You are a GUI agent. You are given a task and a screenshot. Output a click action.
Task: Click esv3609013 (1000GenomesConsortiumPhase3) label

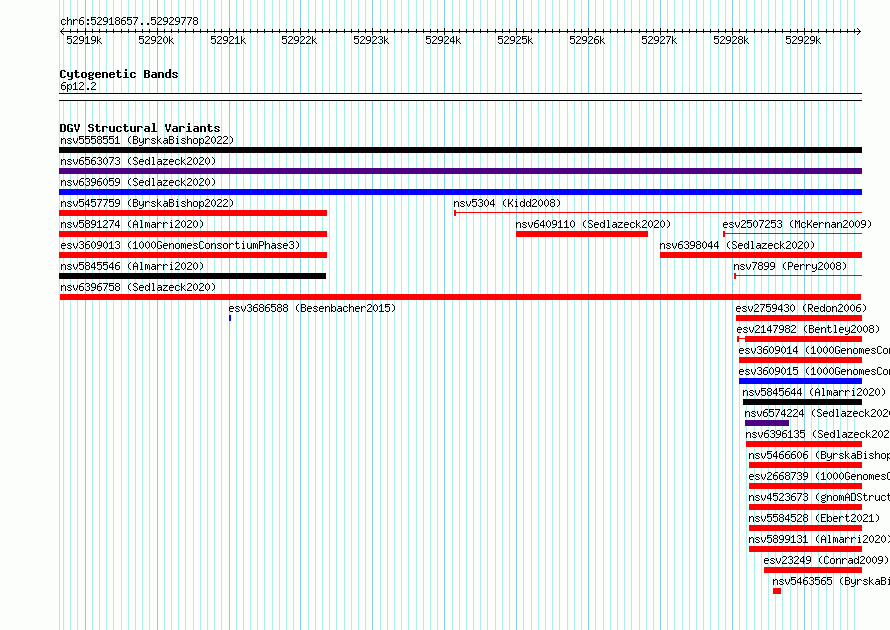pyautogui.click(x=180, y=245)
